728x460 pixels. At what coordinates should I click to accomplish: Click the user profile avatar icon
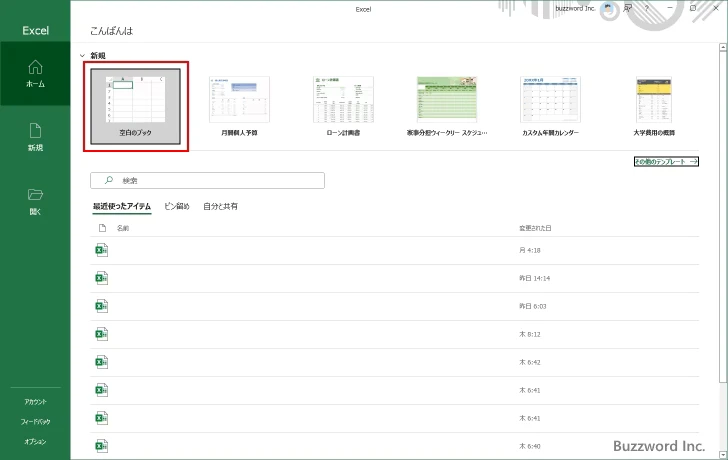[608, 8]
